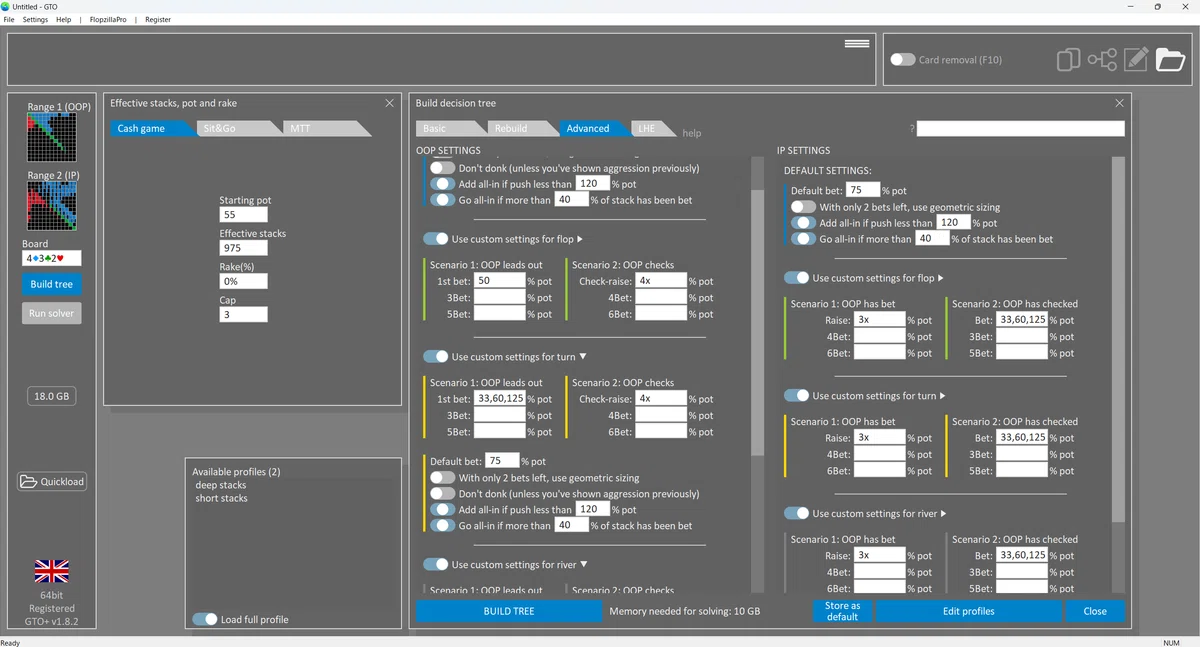Open the tree diagram icon
The height and width of the screenshot is (647, 1200).
(1102, 60)
